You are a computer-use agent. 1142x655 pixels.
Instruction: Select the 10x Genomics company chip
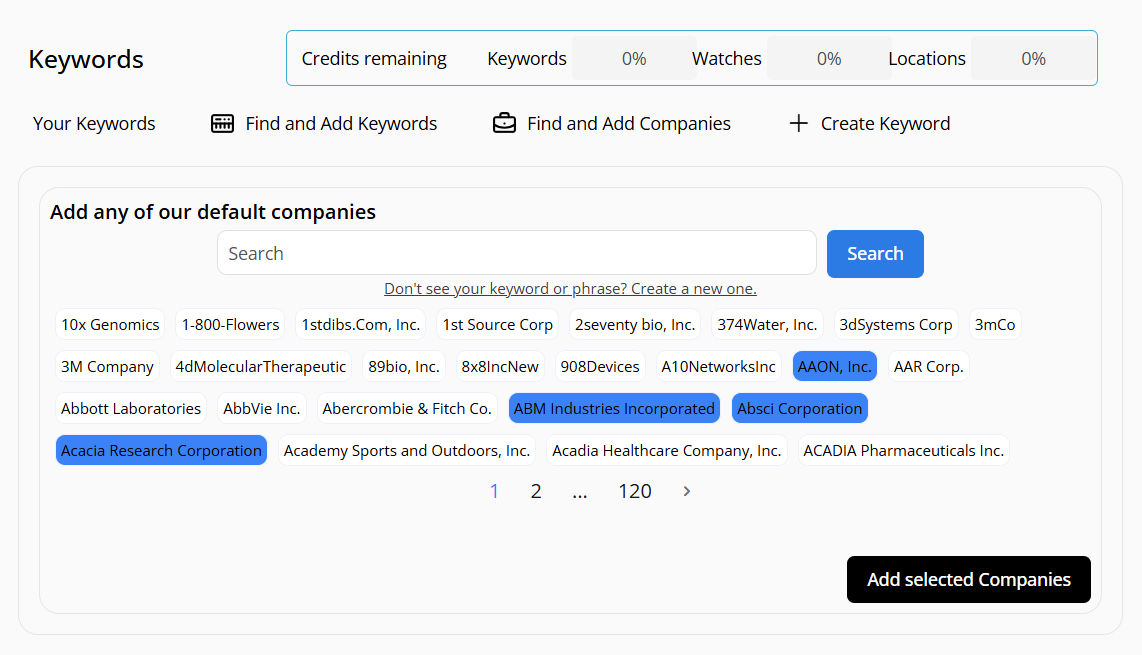(x=110, y=325)
